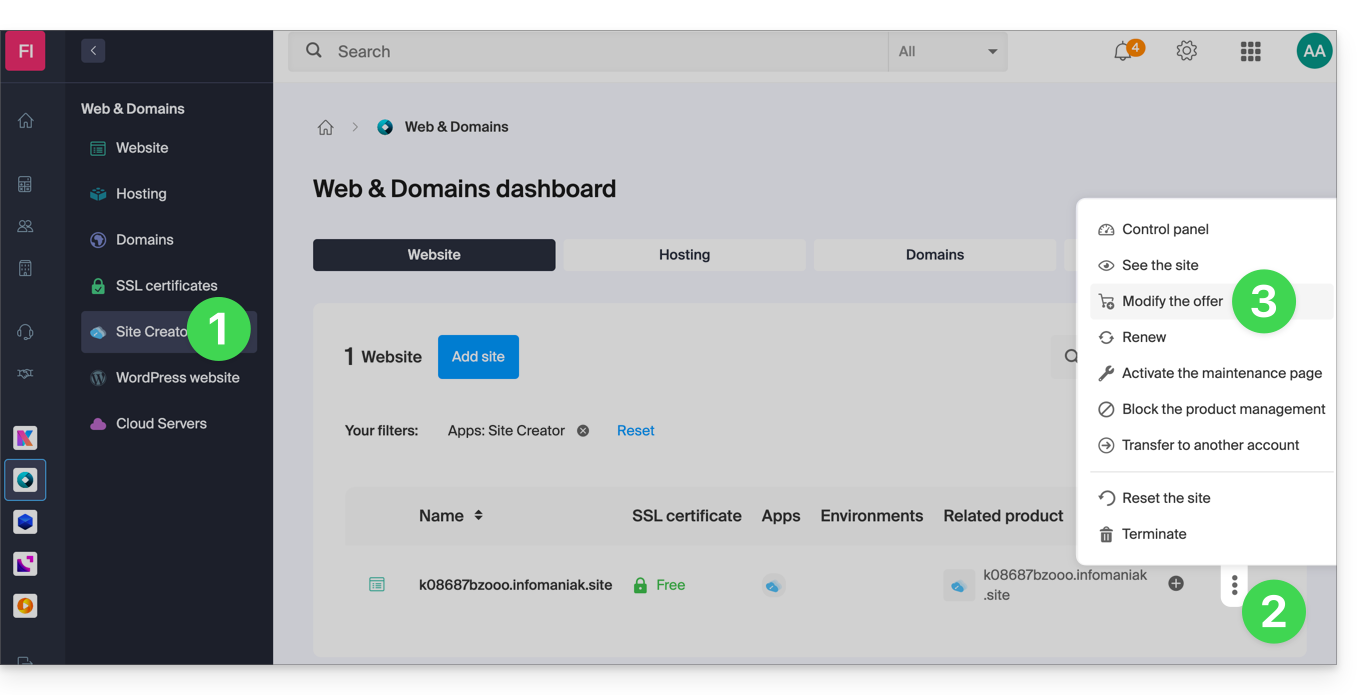The height and width of the screenshot is (695, 1367).
Task: Click the AA user avatar
Action: pos(1313,51)
